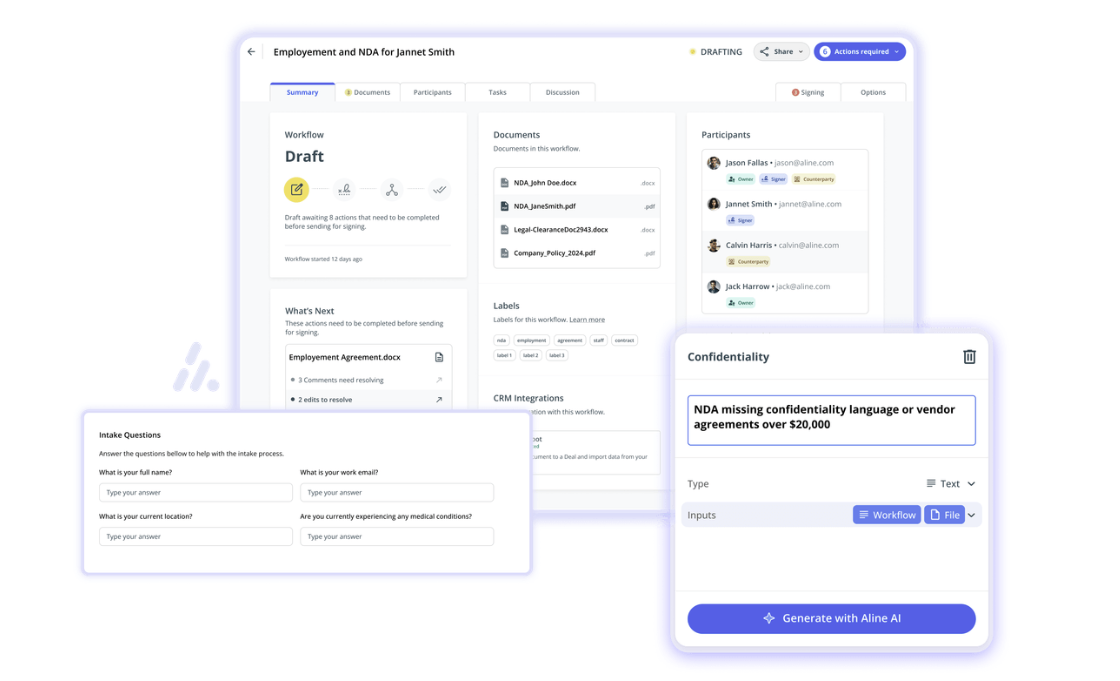Screen dimensions: 1120x681
Task: Switch to the Tasks tab
Action: click(x=497, y=92)
